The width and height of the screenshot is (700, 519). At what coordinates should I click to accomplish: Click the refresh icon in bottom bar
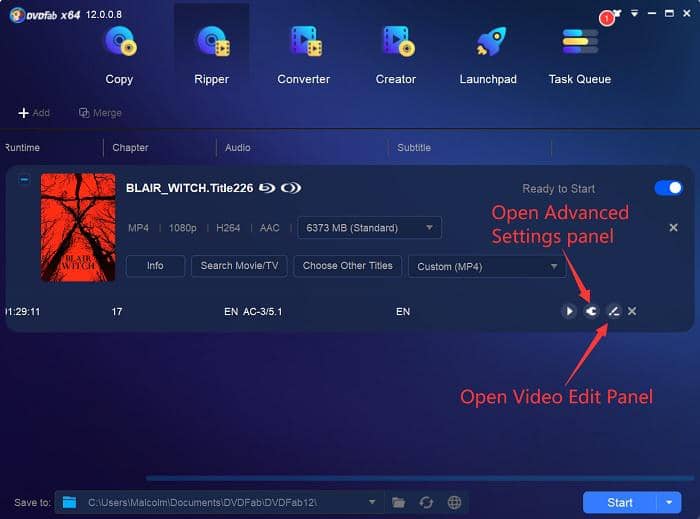426,502
